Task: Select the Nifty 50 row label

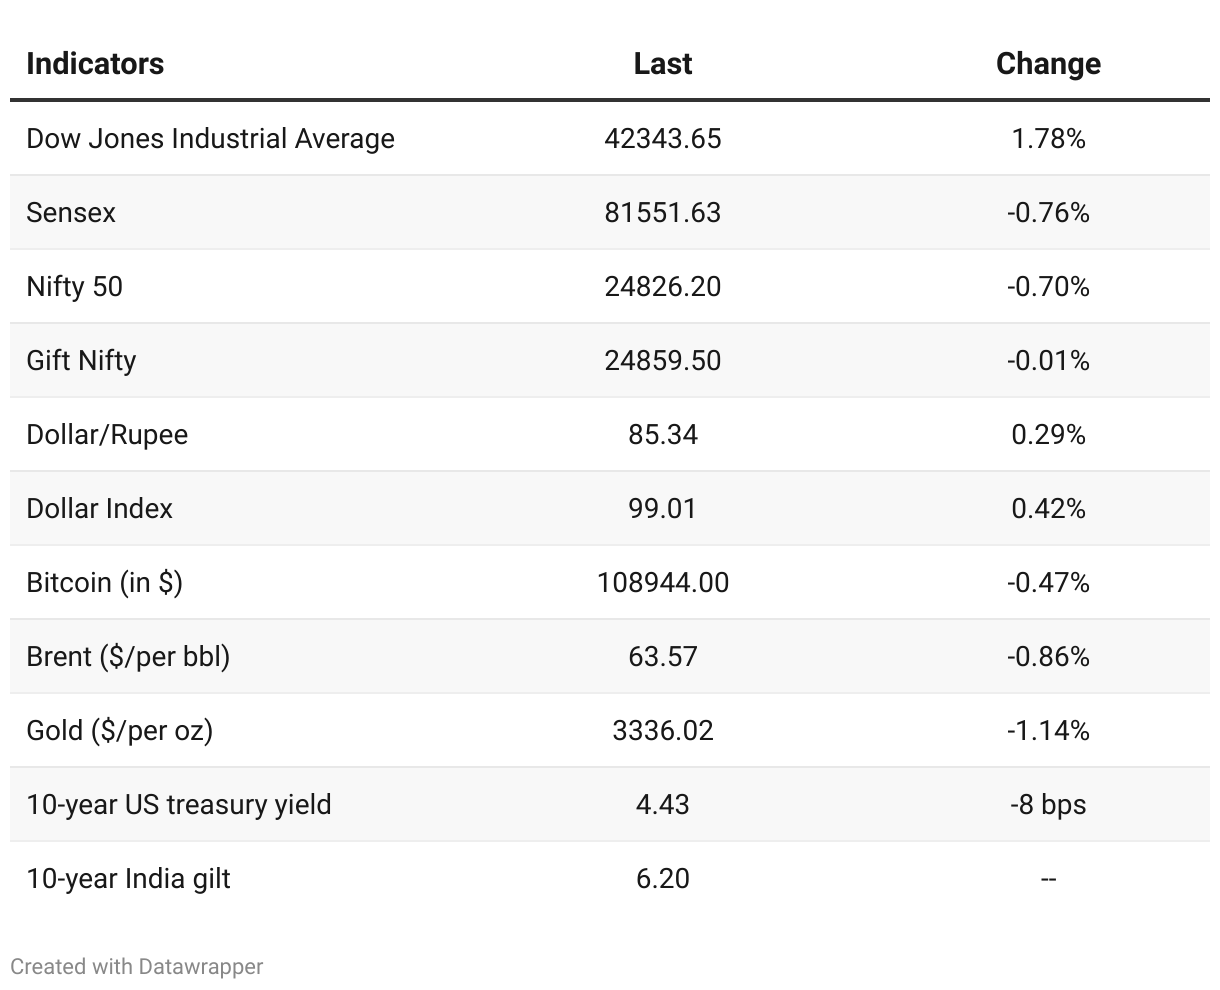Action: 74,286
